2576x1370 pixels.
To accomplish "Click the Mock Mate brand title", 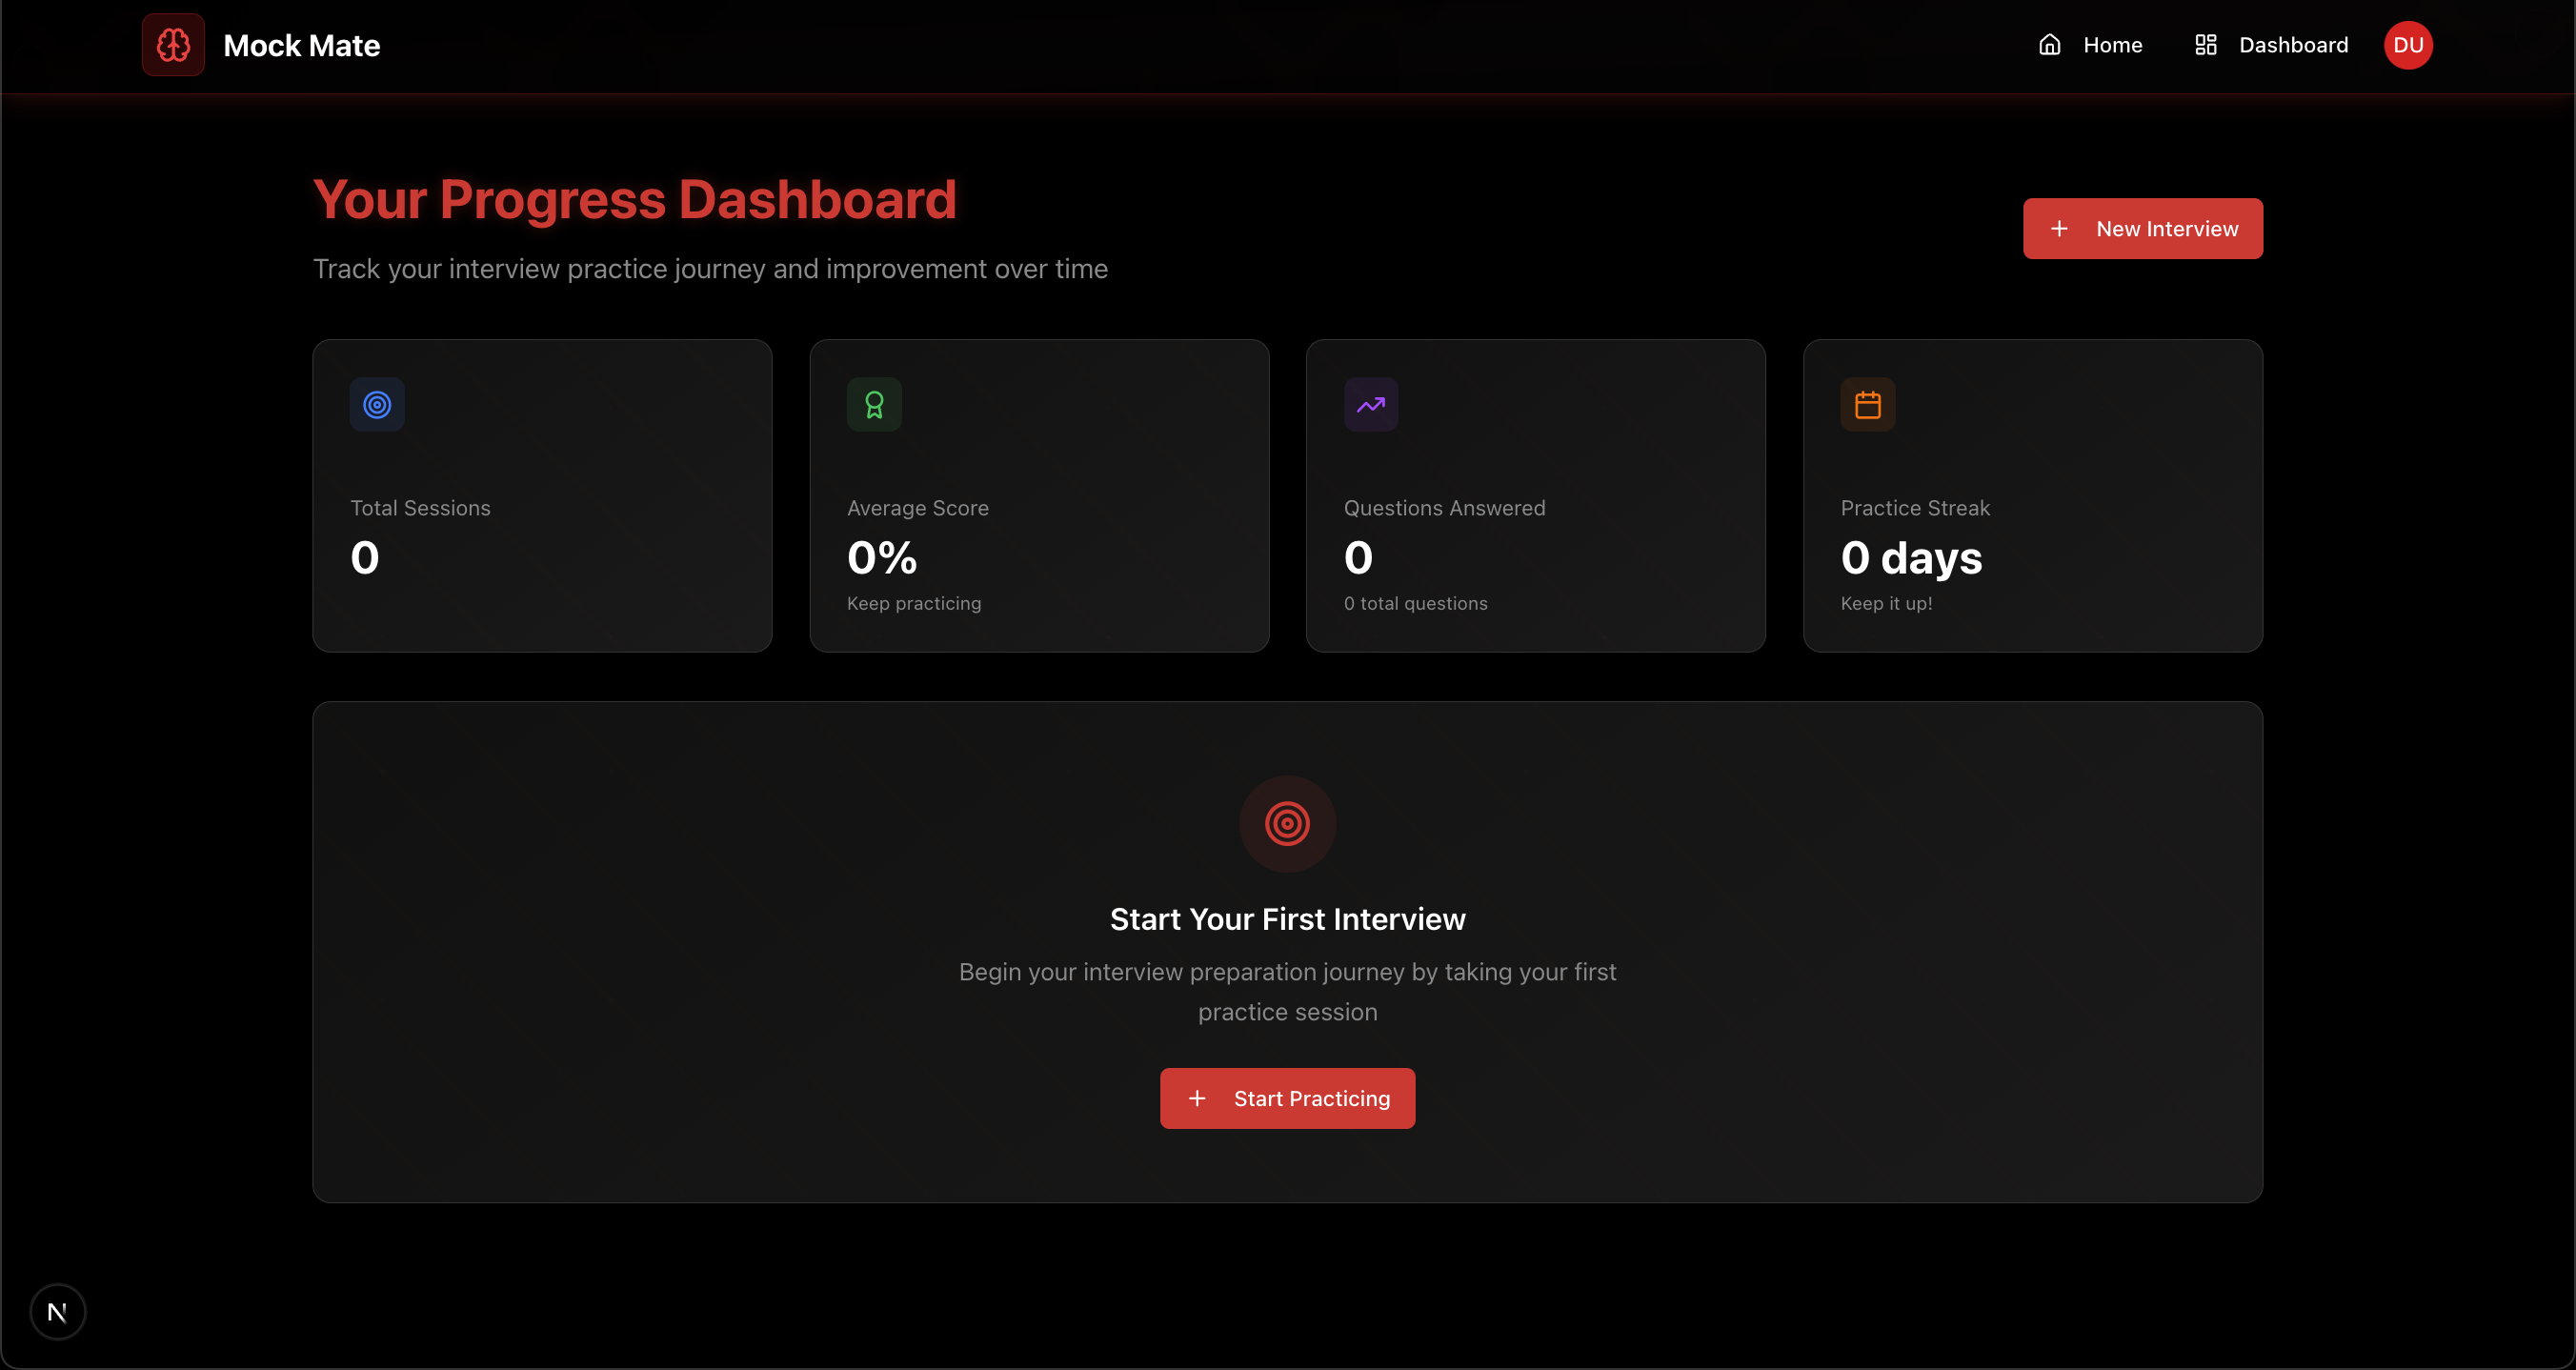I will point(301,46).
